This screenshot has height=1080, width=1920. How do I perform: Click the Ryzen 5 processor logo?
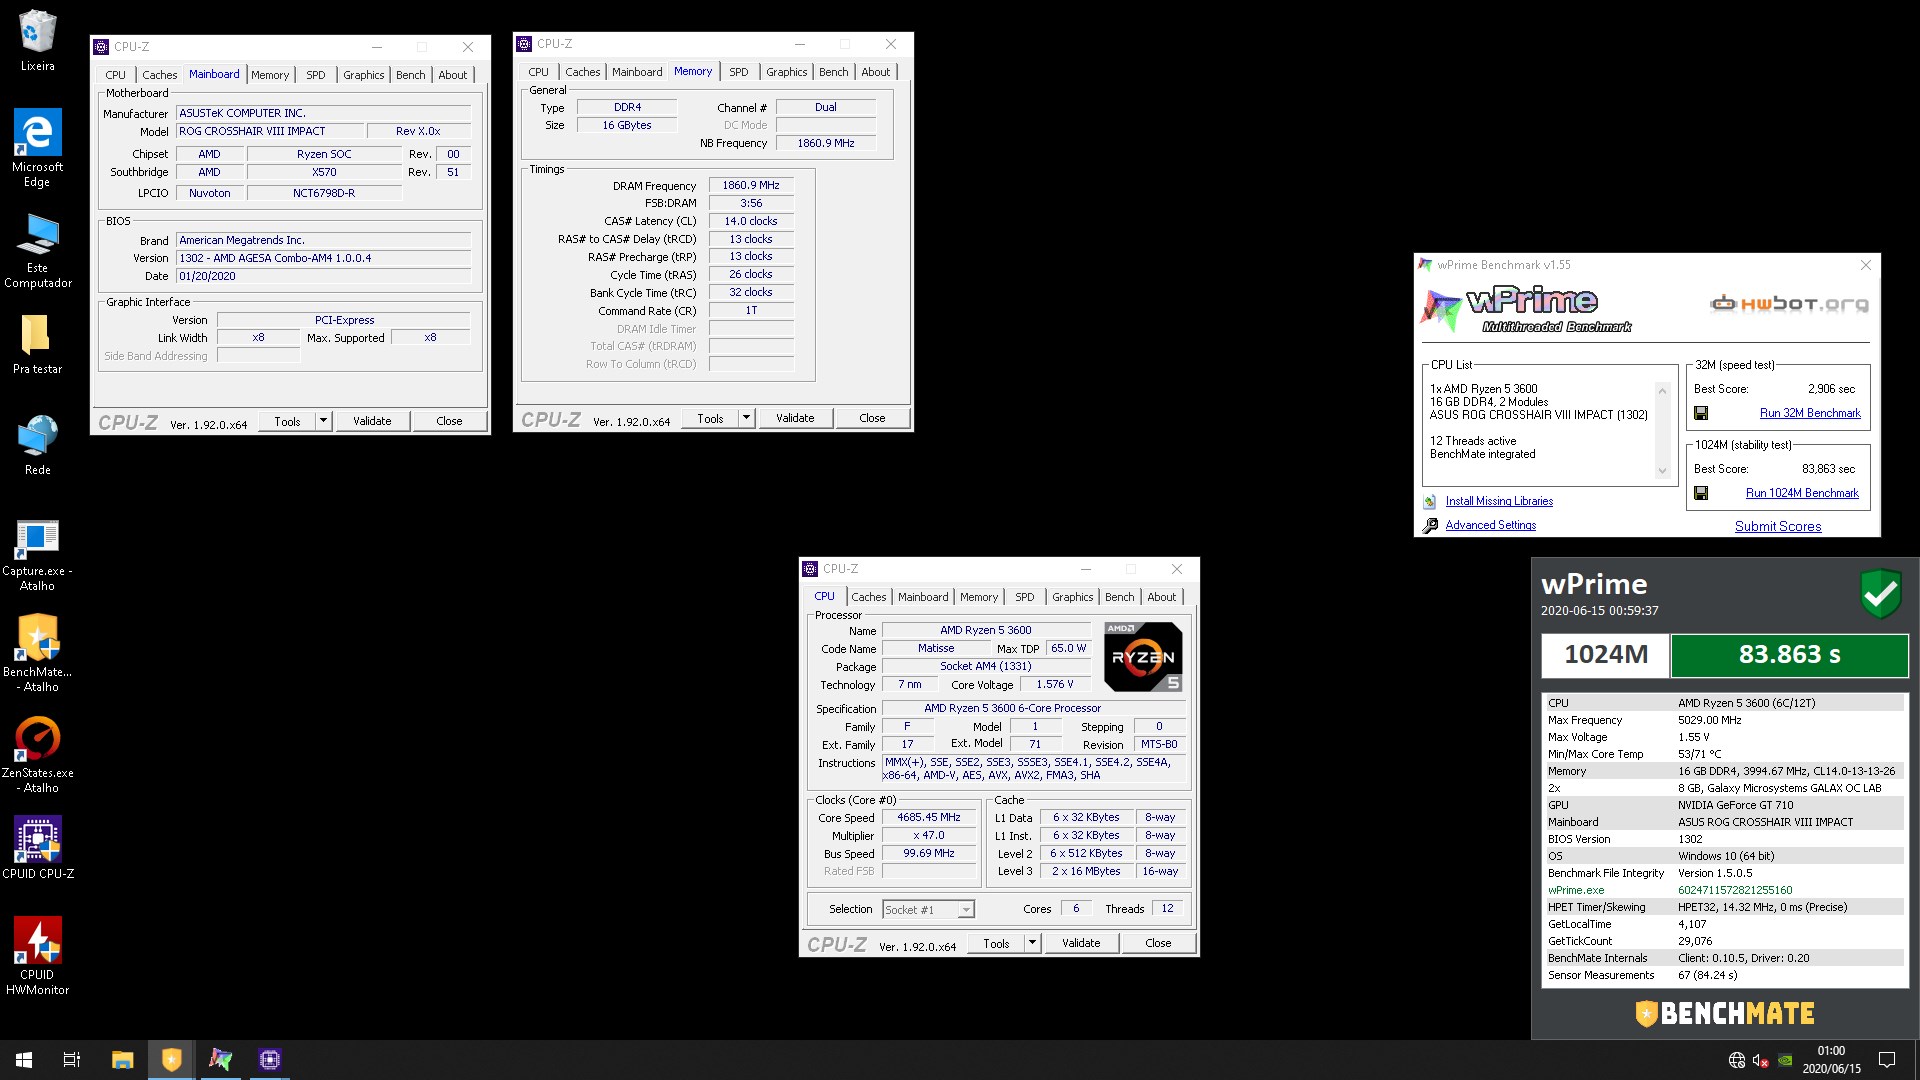pos(1143,656)
